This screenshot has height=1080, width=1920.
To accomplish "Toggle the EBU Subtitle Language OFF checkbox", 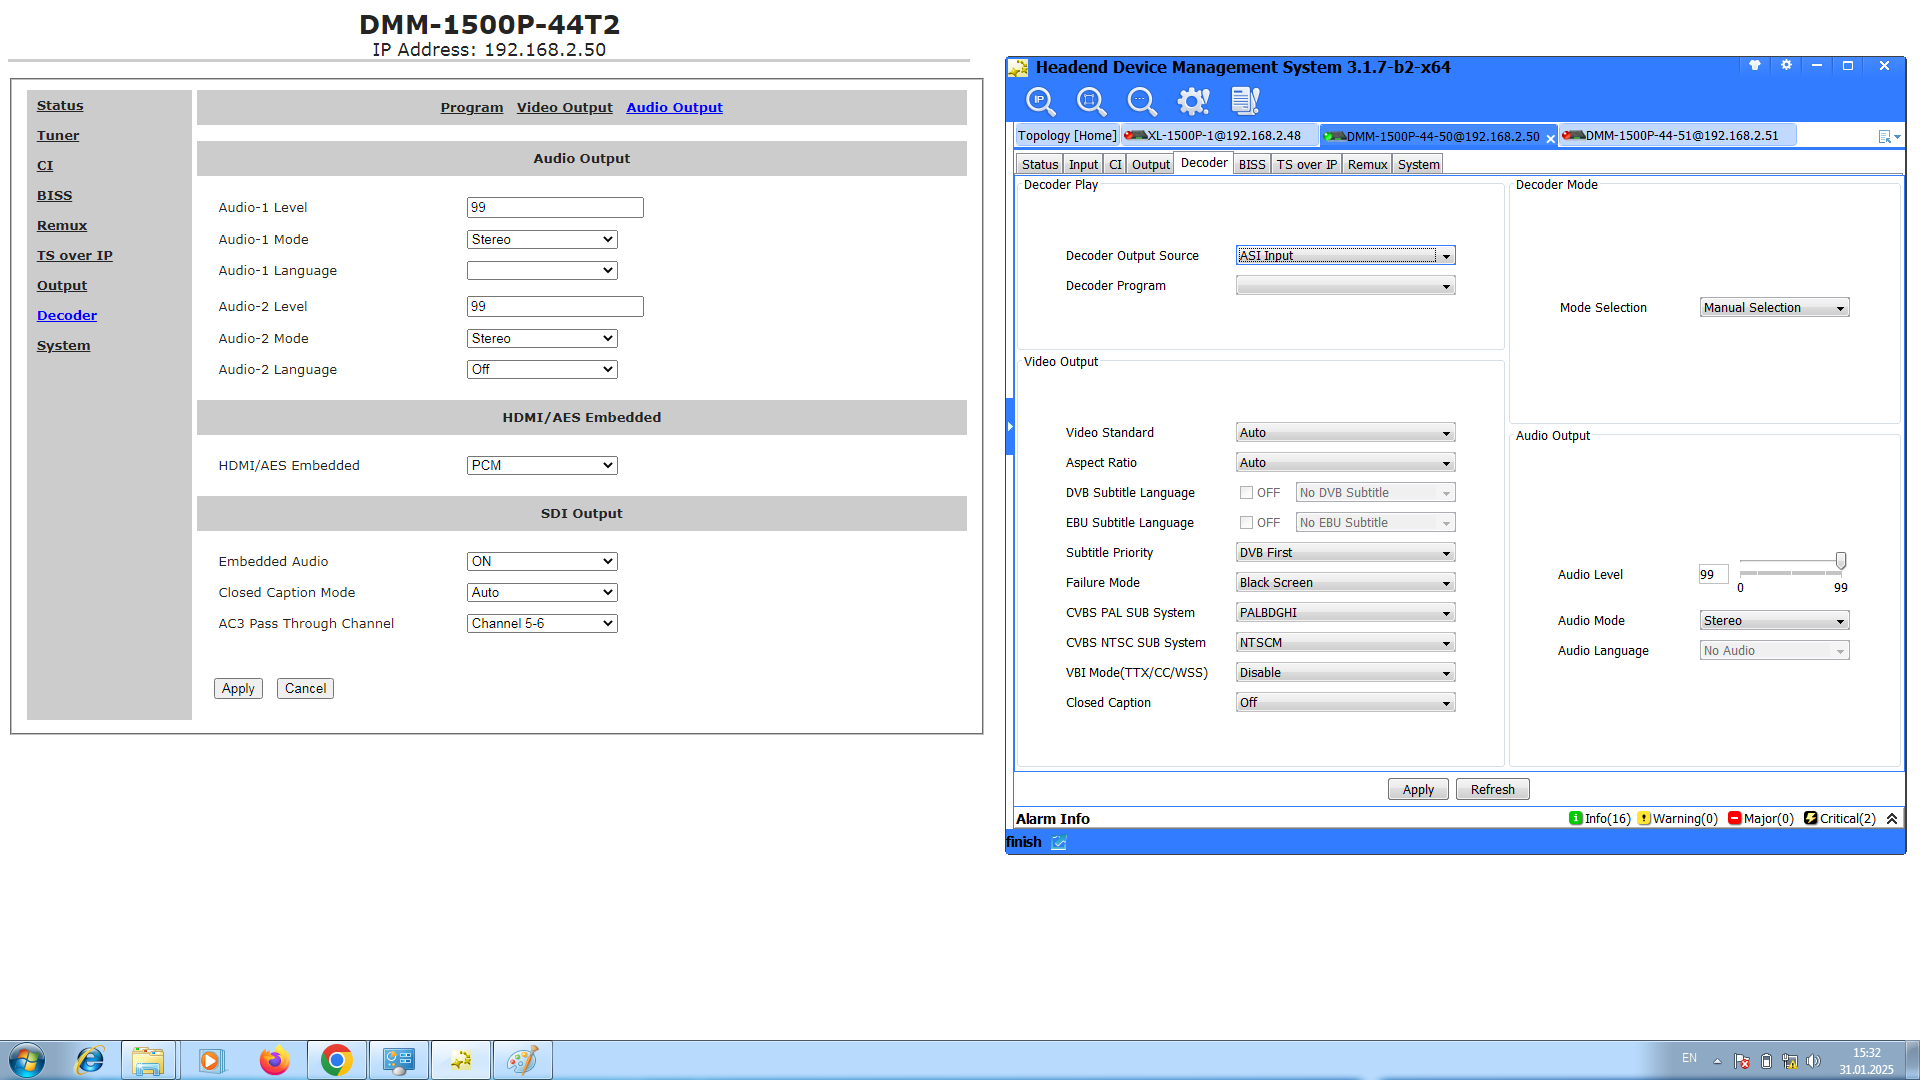I will pyautogui.click(x=1246, y=523).
